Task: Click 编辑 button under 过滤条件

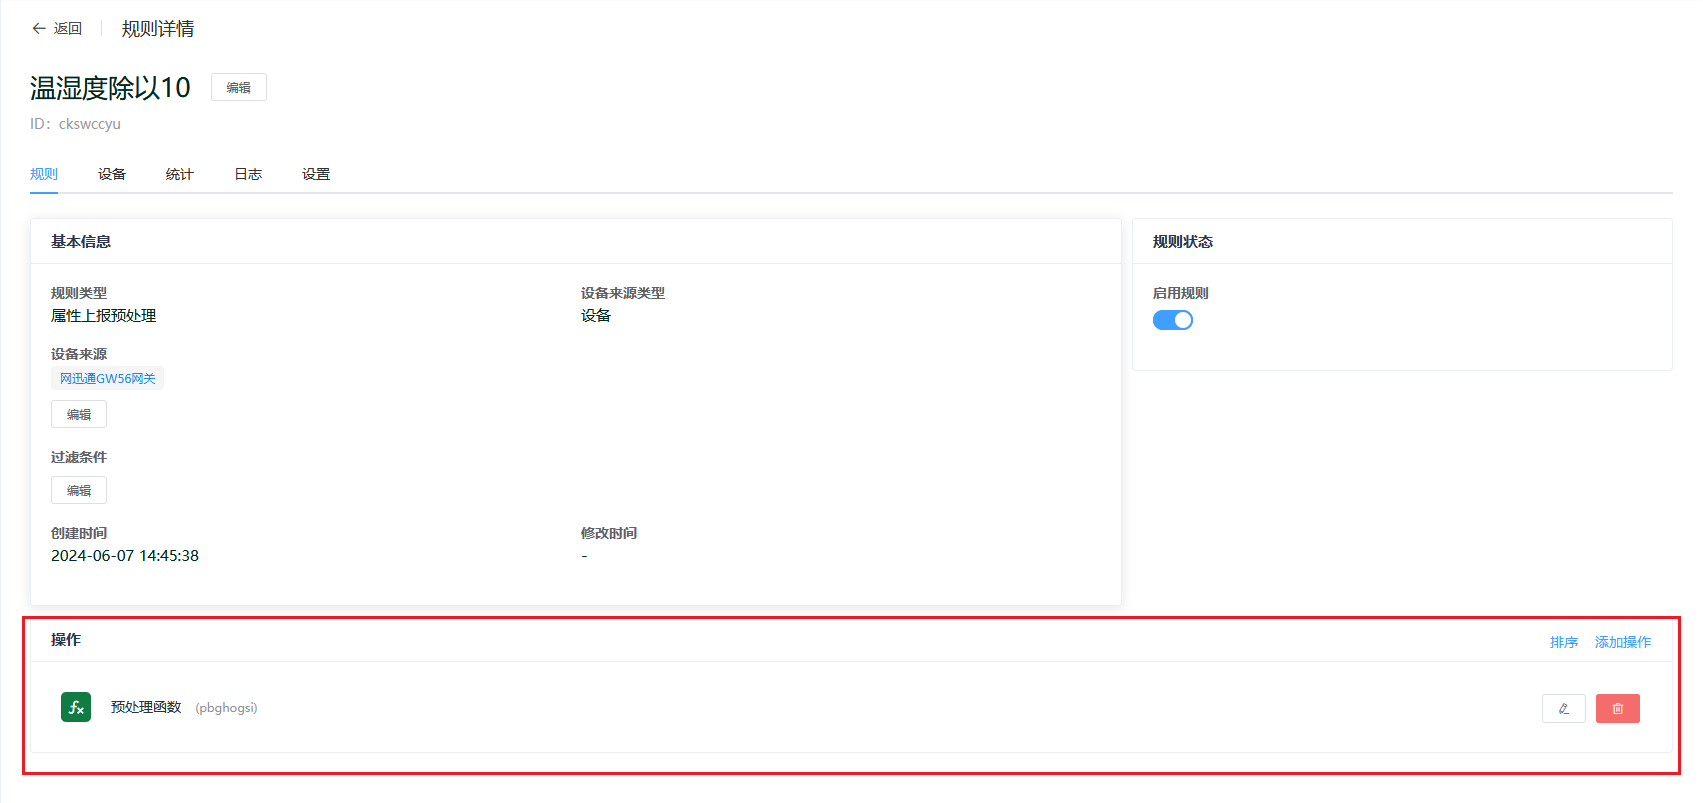Action: (79, 490)
